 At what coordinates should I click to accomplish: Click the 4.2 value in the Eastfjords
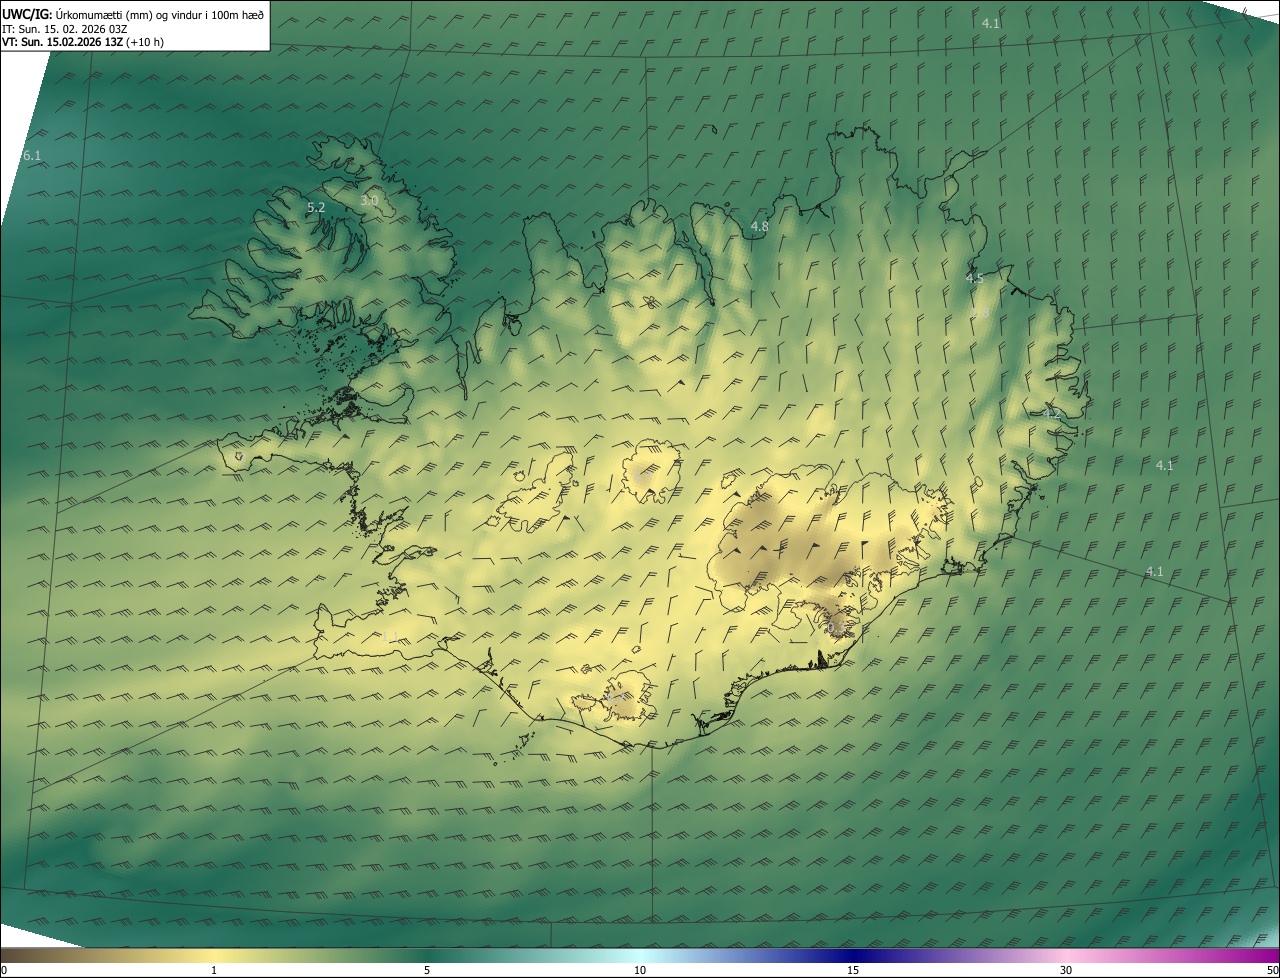[x=1051, y=413]
